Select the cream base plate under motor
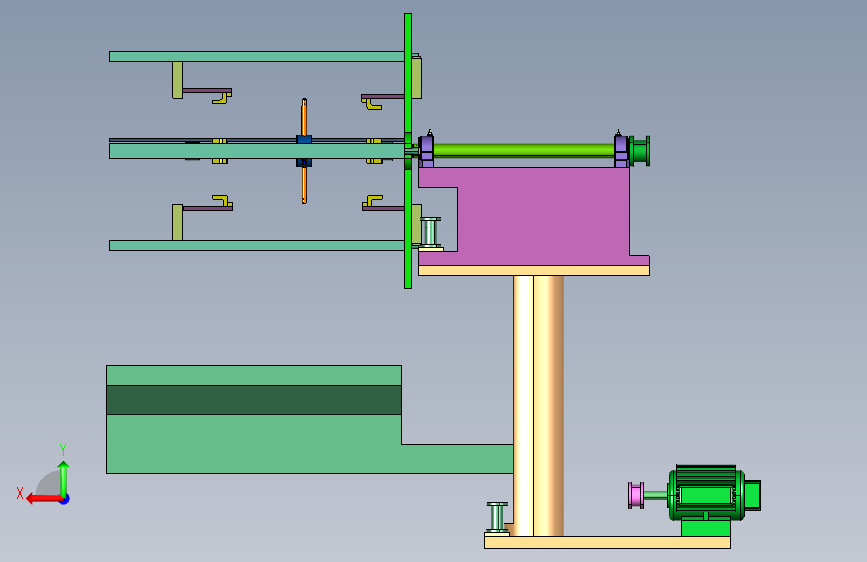 click(607, 542)
